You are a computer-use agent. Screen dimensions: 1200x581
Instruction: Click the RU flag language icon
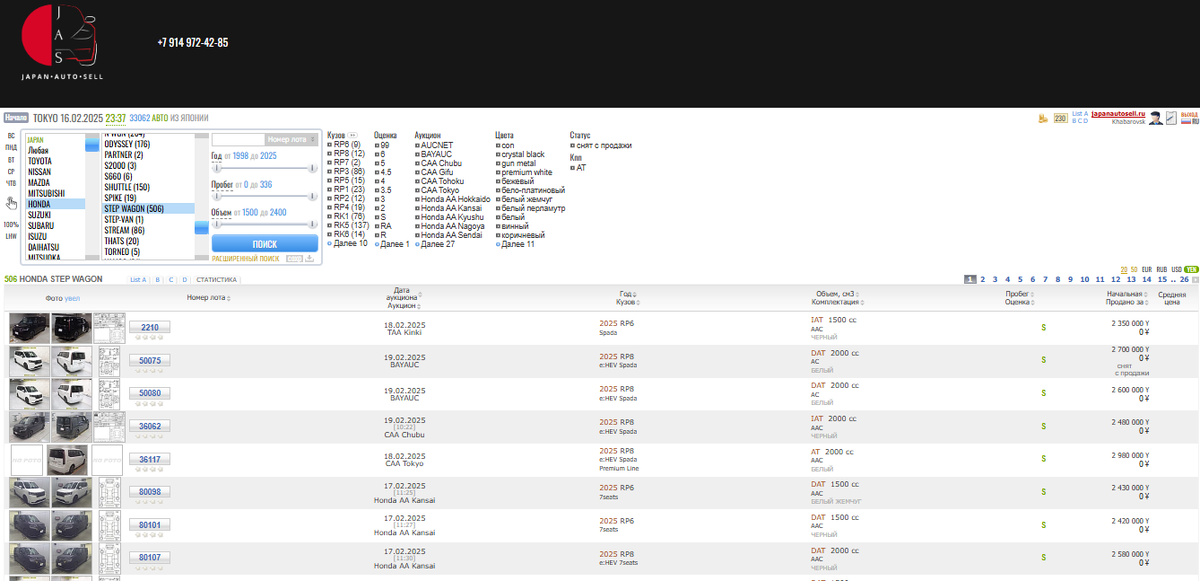[1186, 121]
